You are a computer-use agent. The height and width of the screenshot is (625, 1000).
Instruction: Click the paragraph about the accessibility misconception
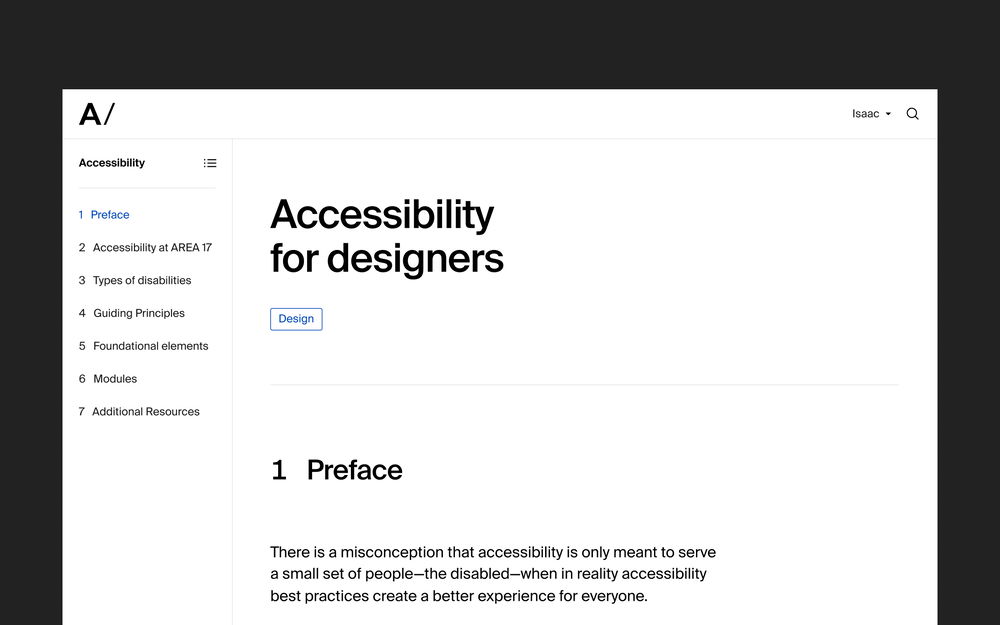pos(493,574)
